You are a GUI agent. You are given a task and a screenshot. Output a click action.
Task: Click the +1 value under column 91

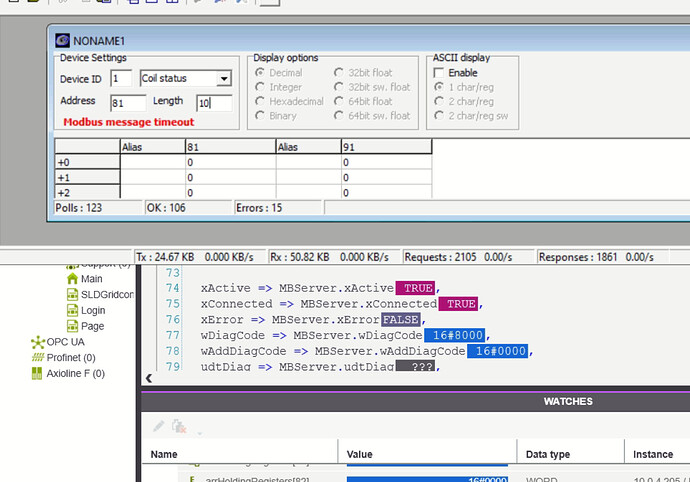pos(386,177)
